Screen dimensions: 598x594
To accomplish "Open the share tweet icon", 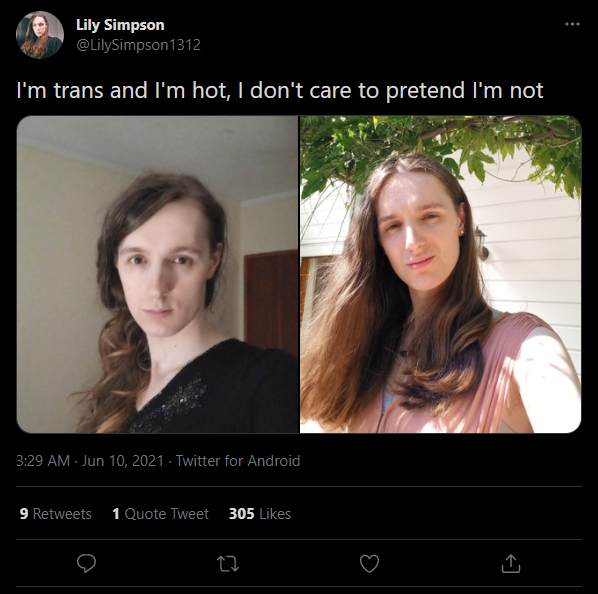I will pyautogui.click(x=511, y=563).
